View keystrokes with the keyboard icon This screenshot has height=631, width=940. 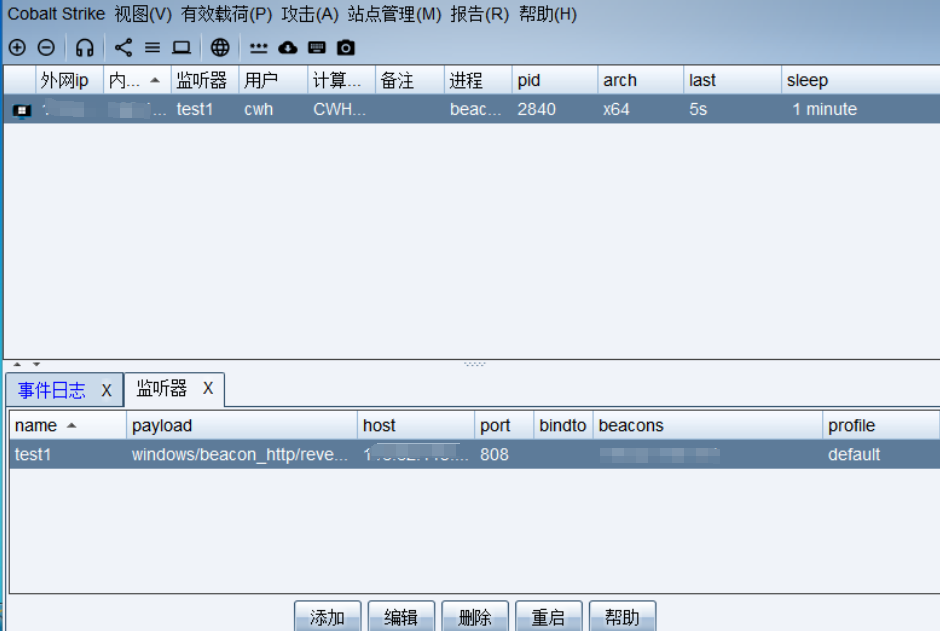[317, 47]
